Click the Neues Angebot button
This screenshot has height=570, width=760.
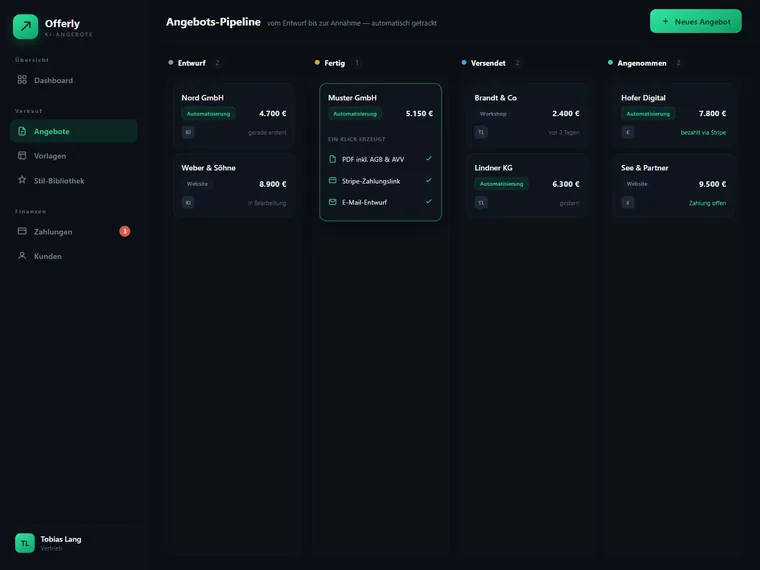tap(696, 21)
